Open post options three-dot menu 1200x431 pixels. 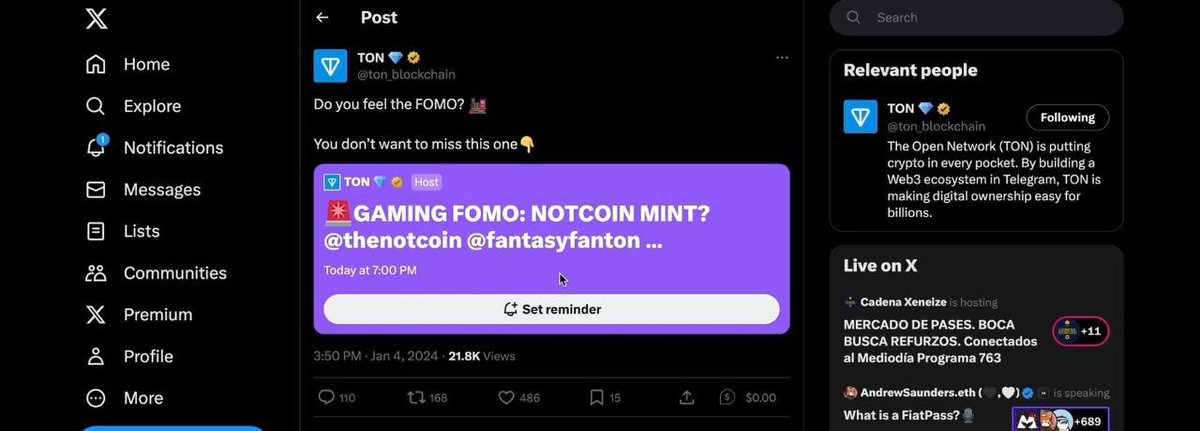tap(782, 58)
